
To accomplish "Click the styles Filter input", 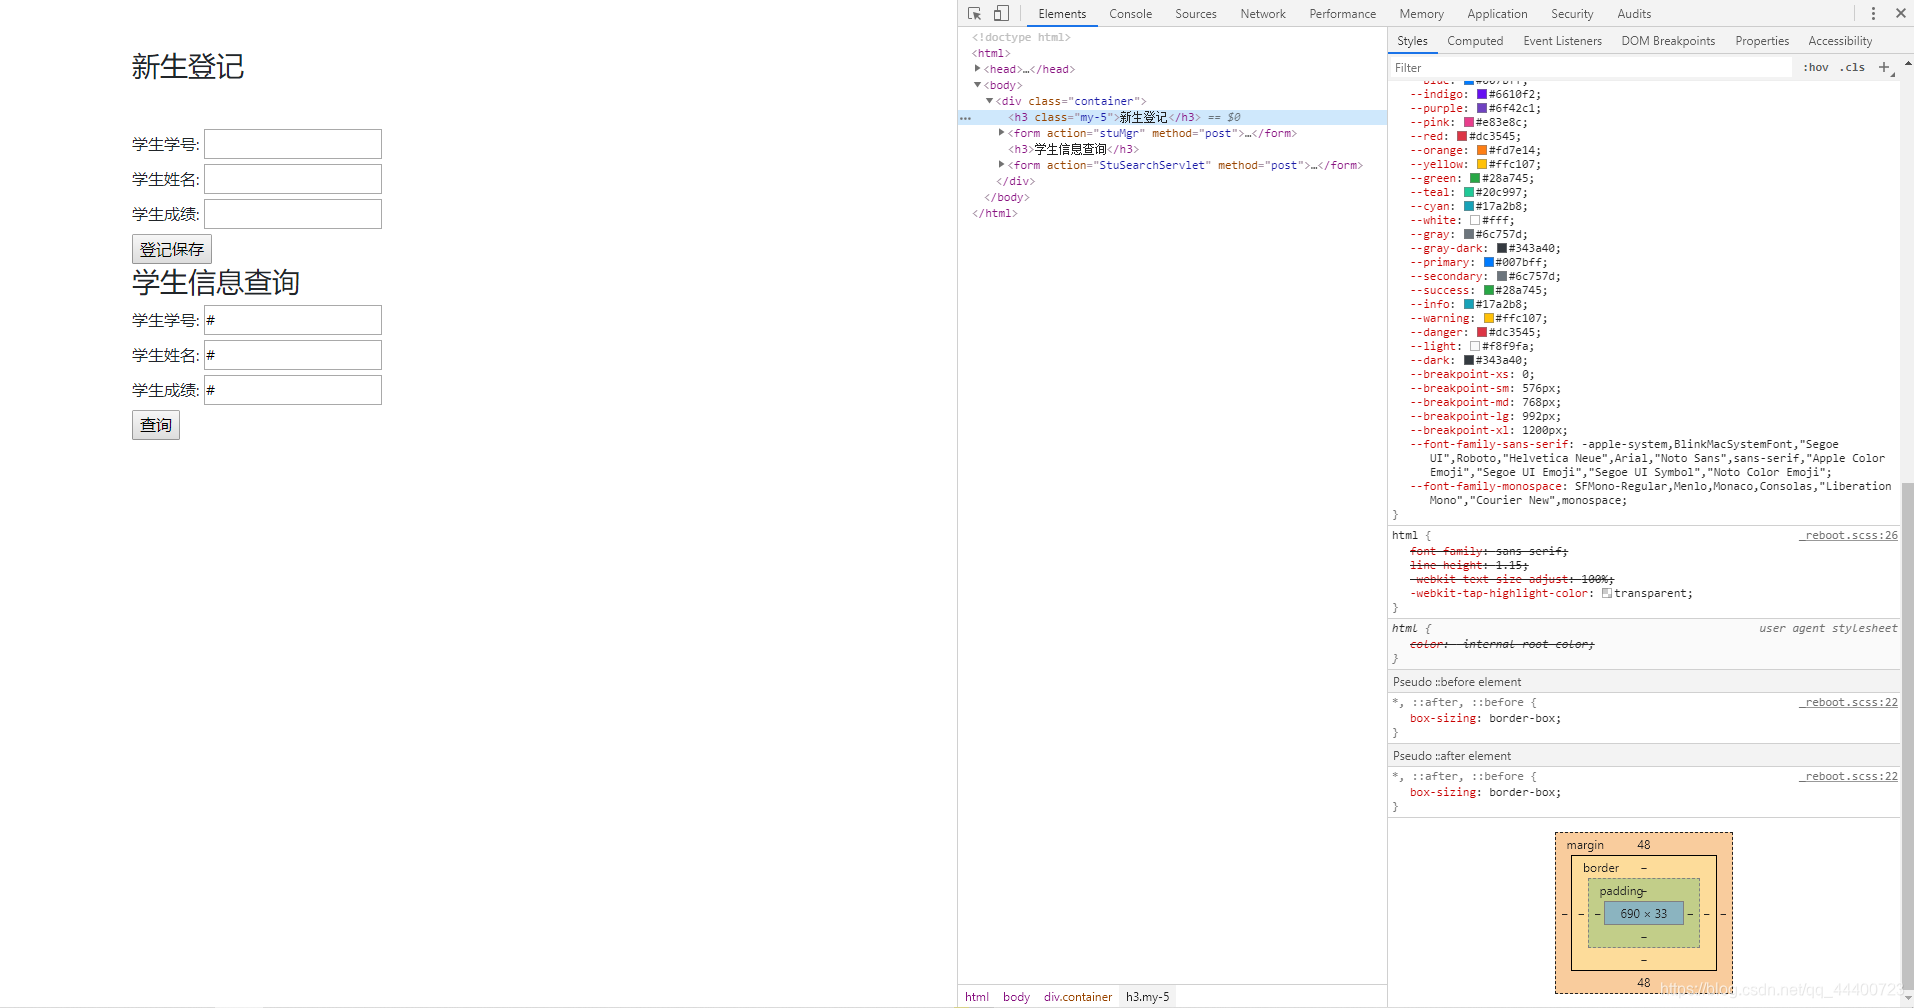I will coord(1590,68).
